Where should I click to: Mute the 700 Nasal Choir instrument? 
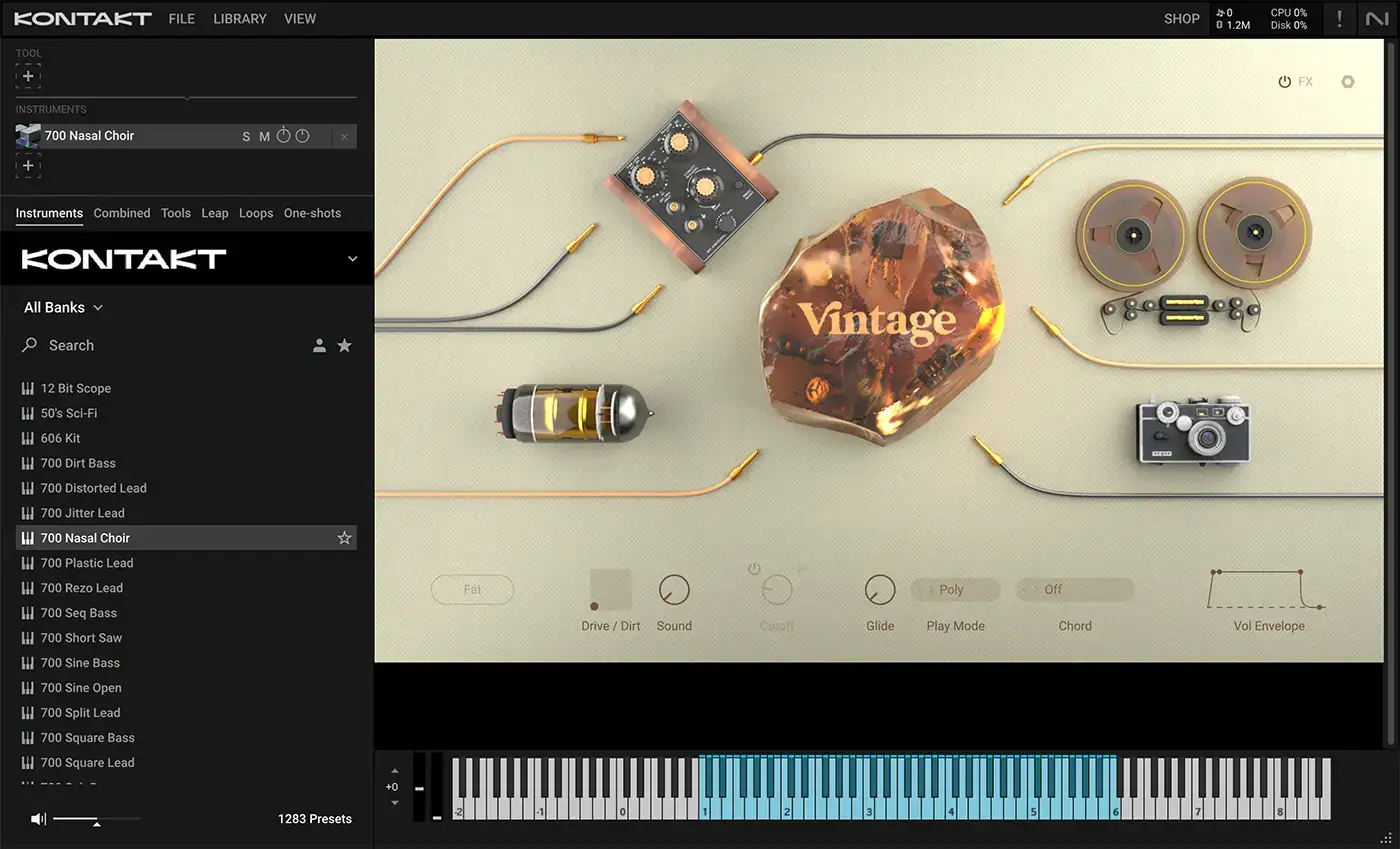pos(264,137)
